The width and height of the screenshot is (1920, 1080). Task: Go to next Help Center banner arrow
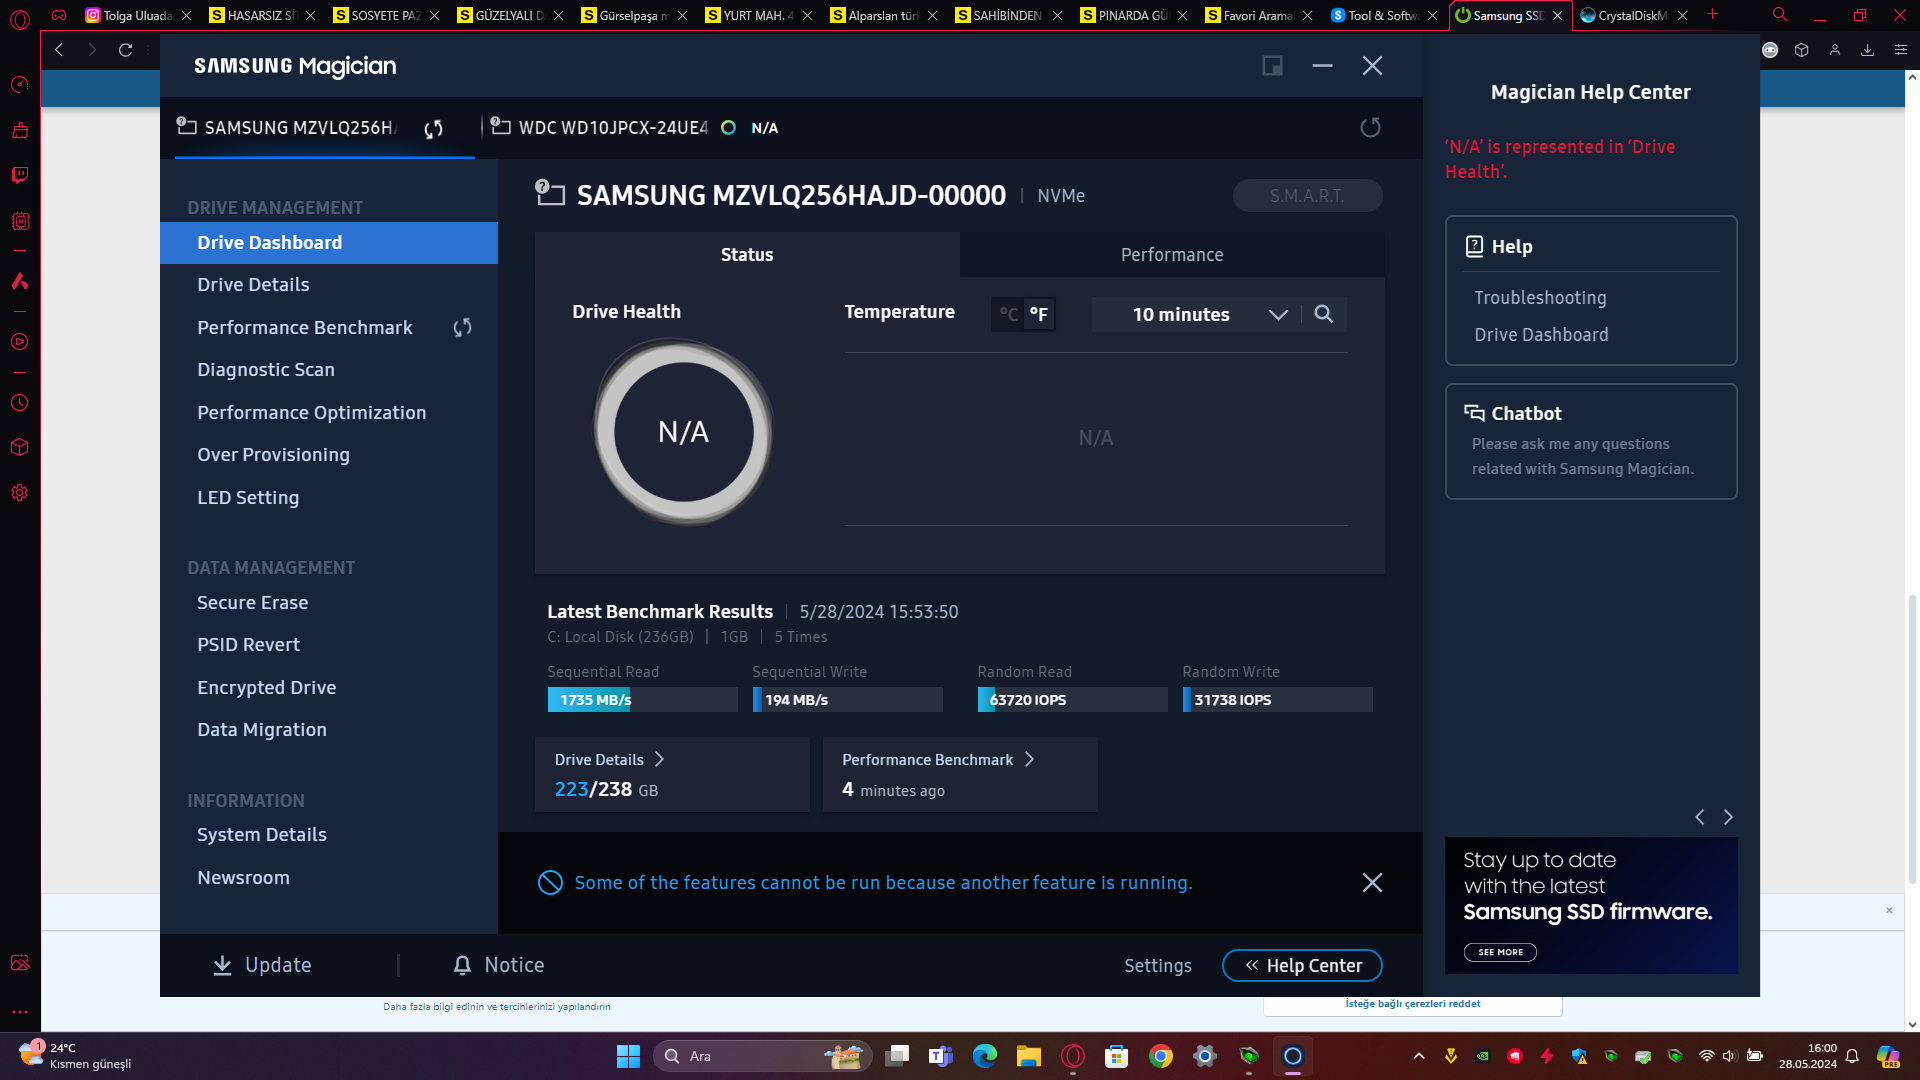[1728, 817]
